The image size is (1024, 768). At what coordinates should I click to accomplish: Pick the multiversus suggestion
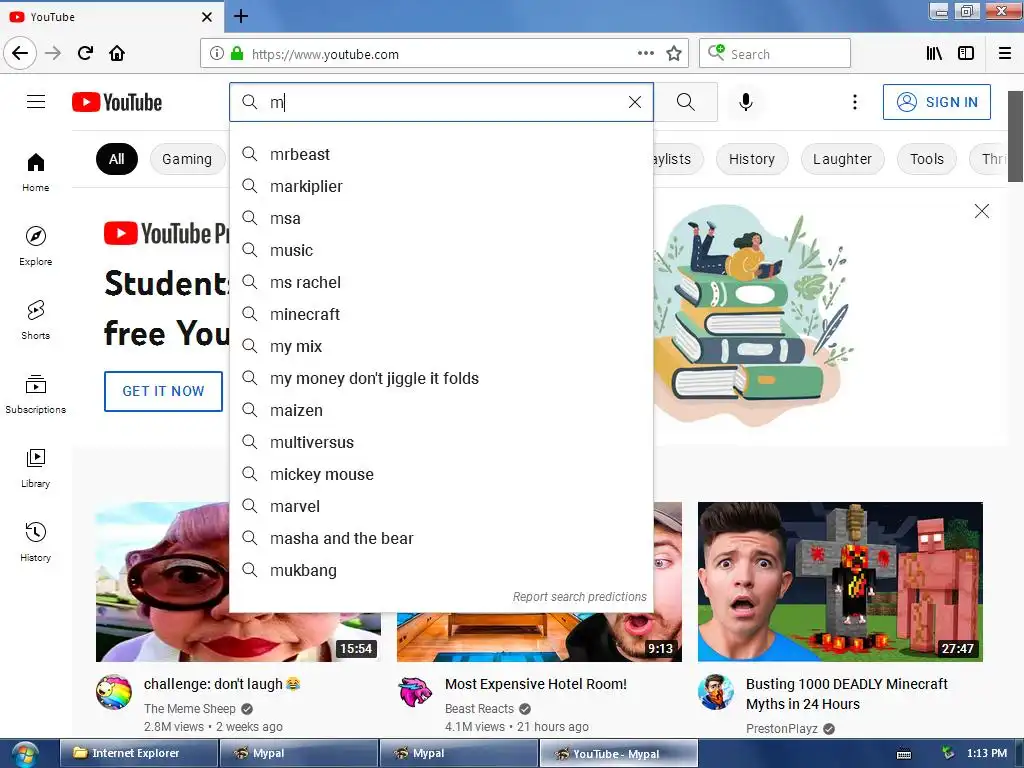[441, 442]
